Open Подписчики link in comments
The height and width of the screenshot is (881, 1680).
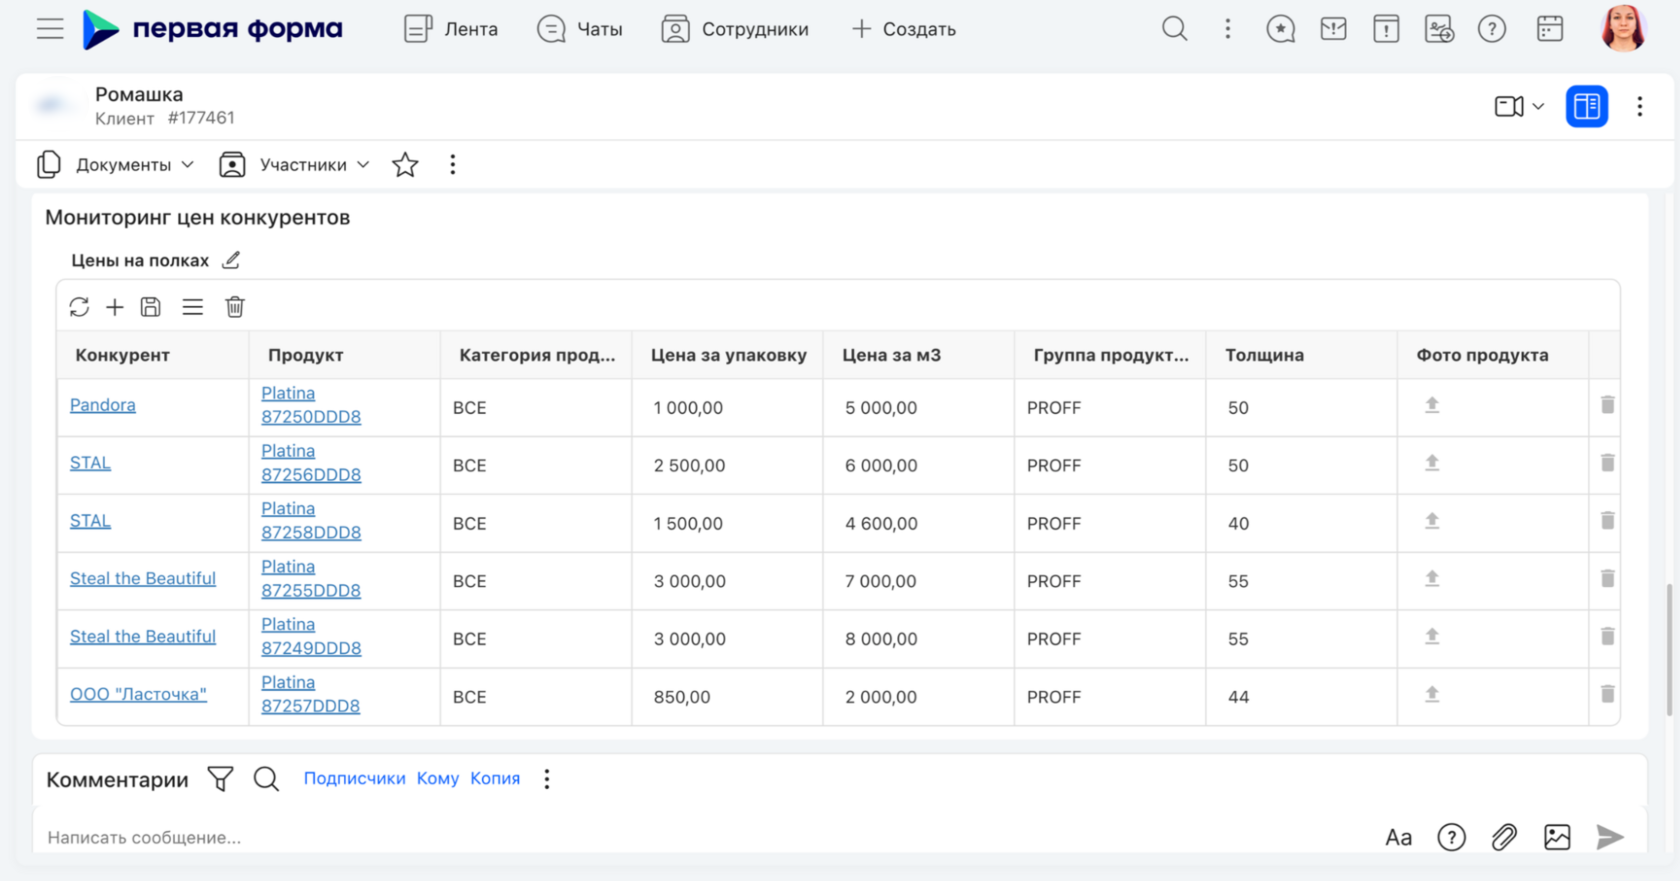coord(354,778)
